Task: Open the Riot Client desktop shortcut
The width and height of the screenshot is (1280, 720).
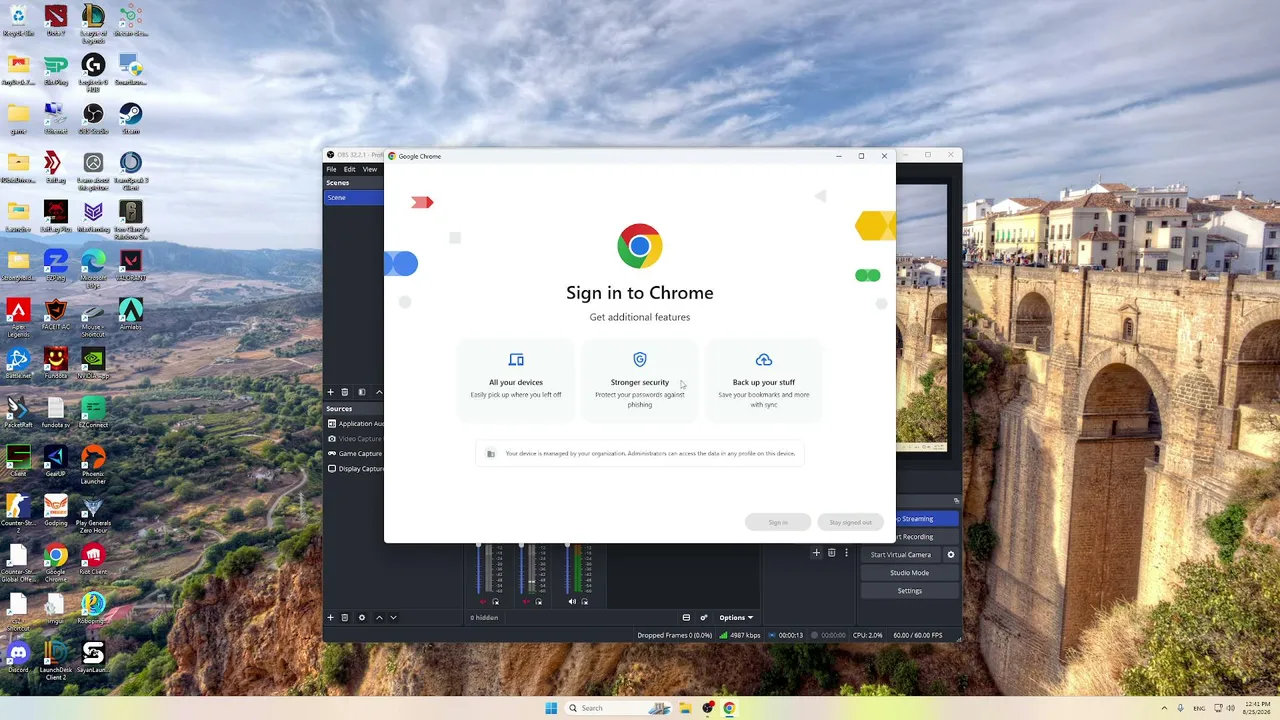Action: pyautogui.click(x=93, y=559)
